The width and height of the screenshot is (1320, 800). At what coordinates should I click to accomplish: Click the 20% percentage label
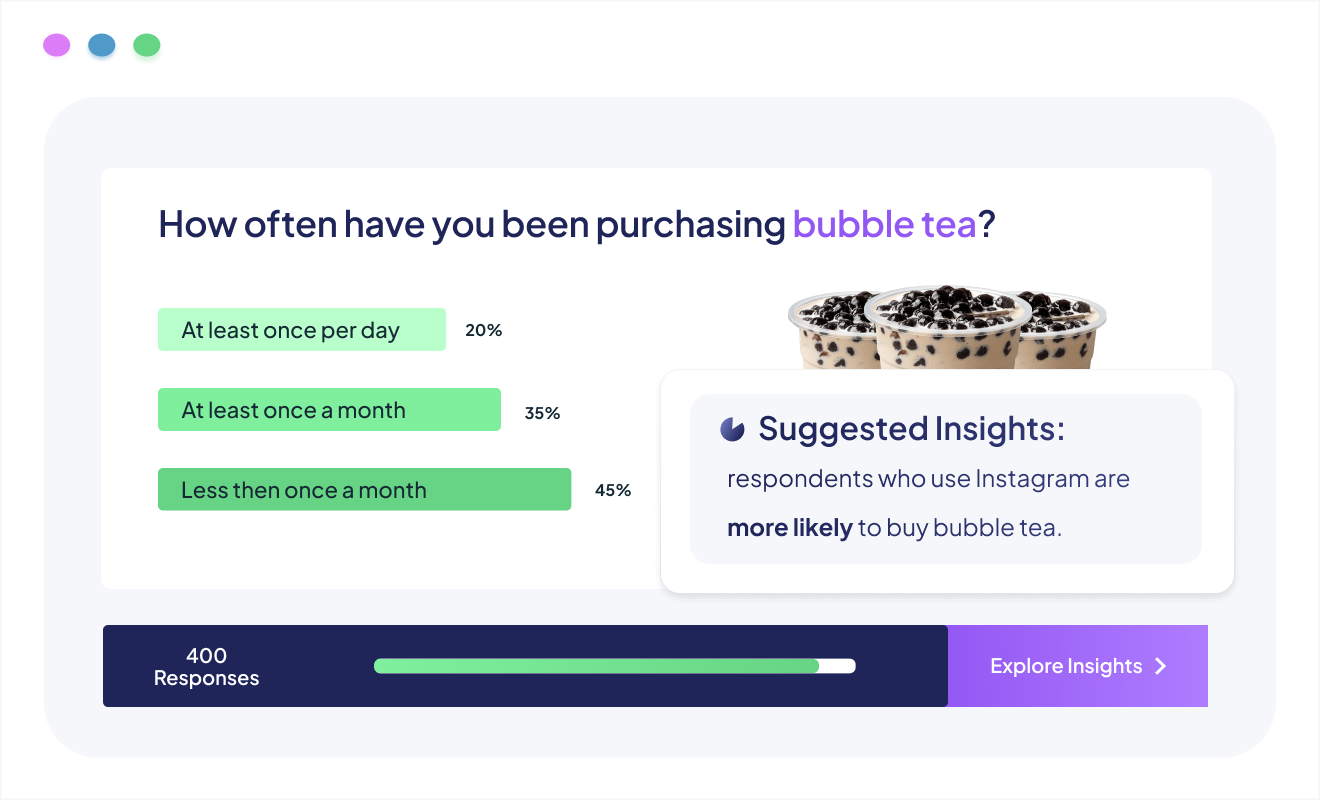point(483,330)
